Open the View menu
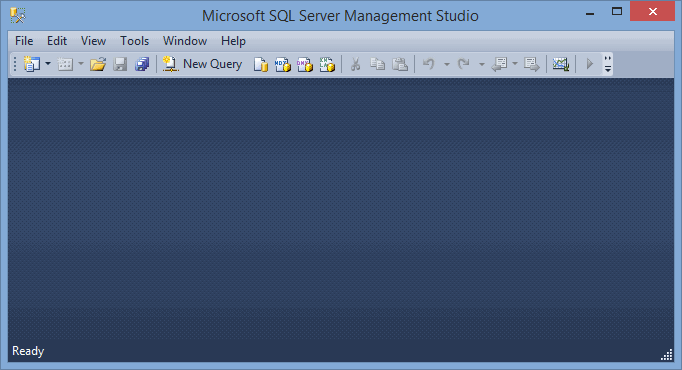 point(93,41)
